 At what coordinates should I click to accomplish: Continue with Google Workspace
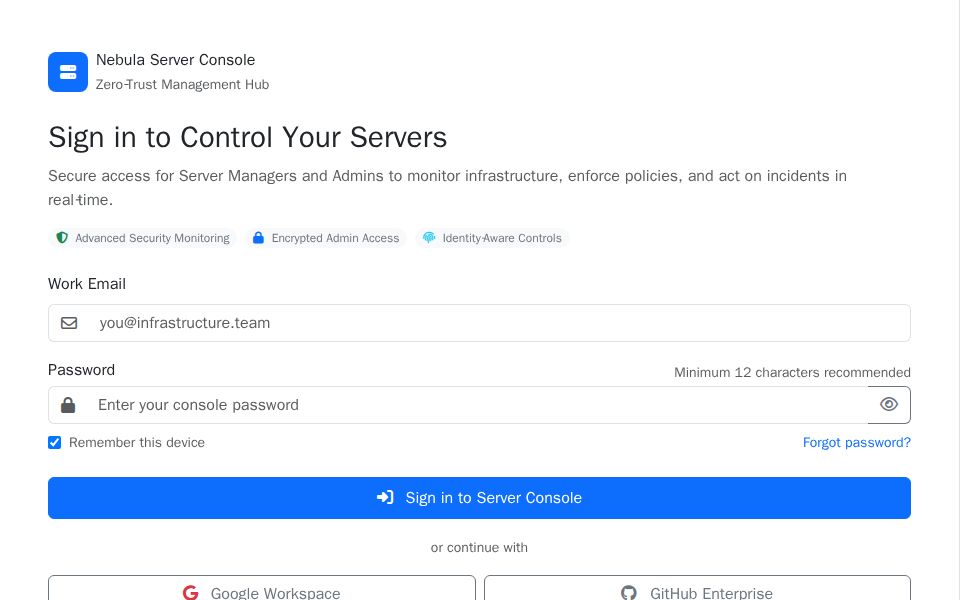(262, 592)
